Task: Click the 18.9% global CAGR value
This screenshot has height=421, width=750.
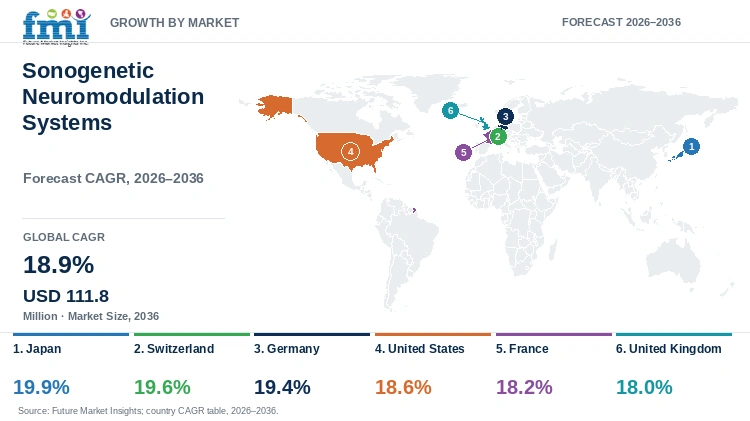Action: click(x=58, y=265)
